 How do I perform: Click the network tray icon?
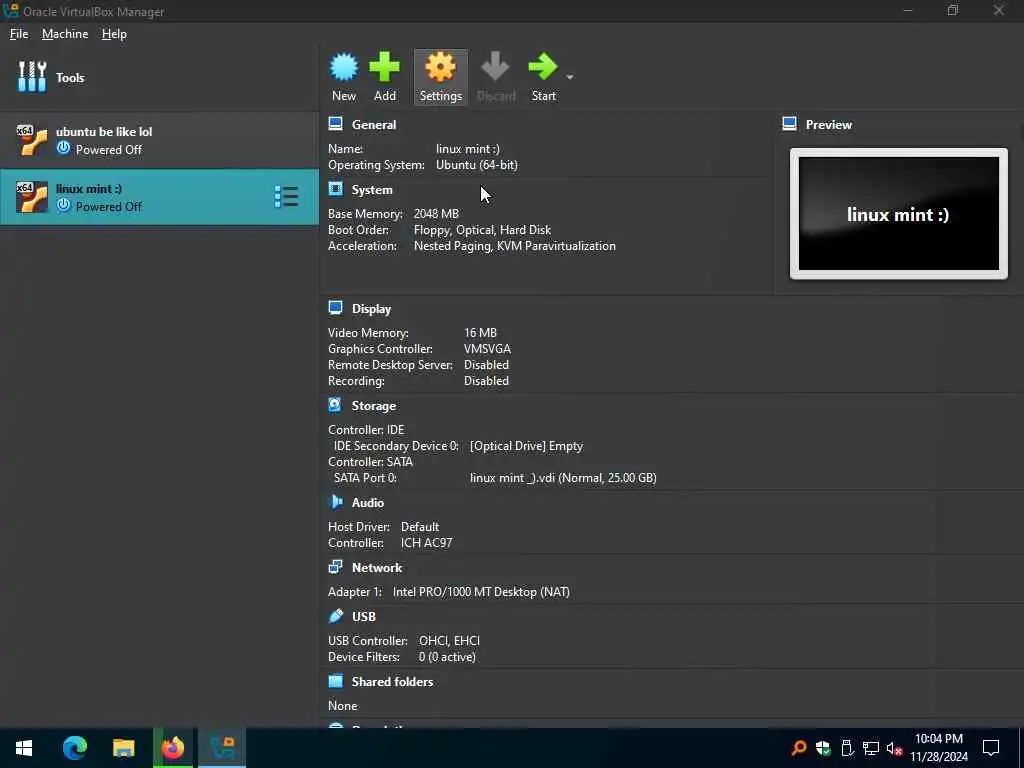871,748
